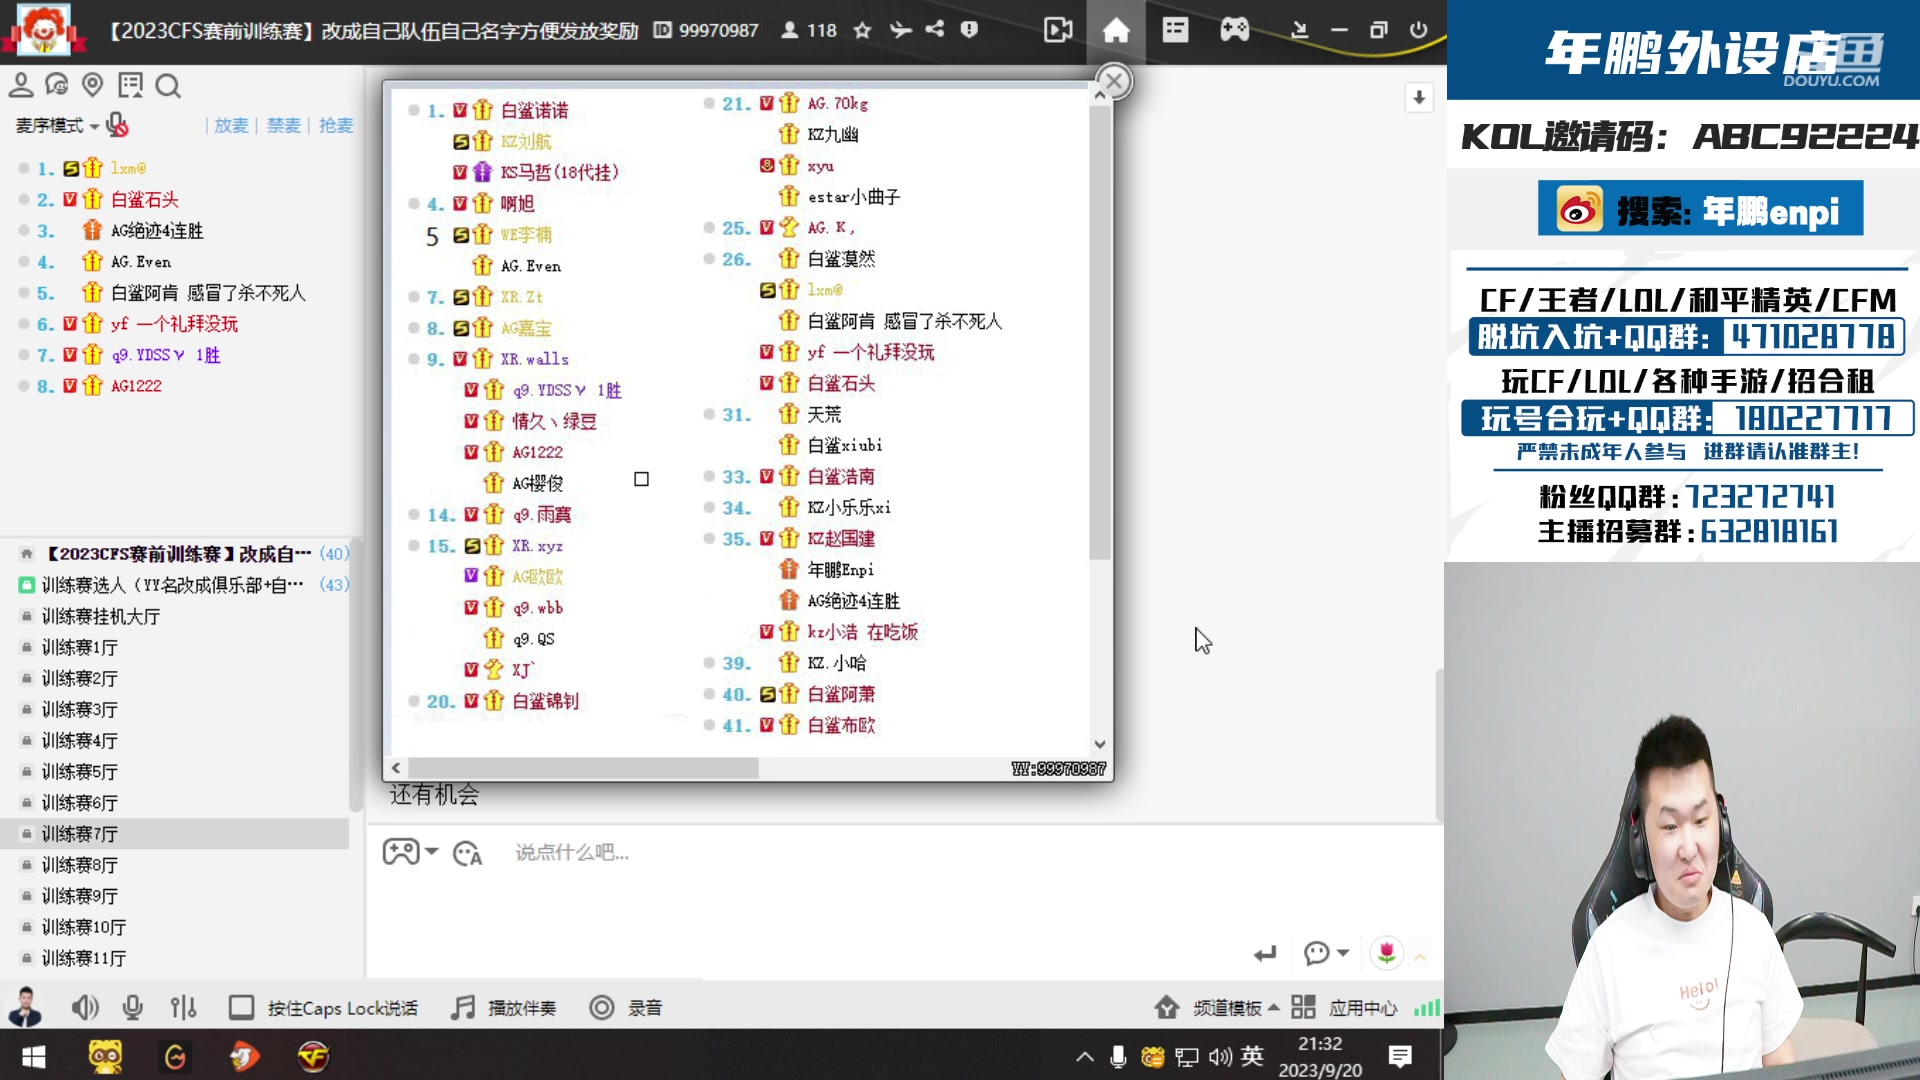Image resolution: width=1920 pixels, height=1080 pixels.
Task: Click the taskbar volume icon
Action: [1219, 1056]
